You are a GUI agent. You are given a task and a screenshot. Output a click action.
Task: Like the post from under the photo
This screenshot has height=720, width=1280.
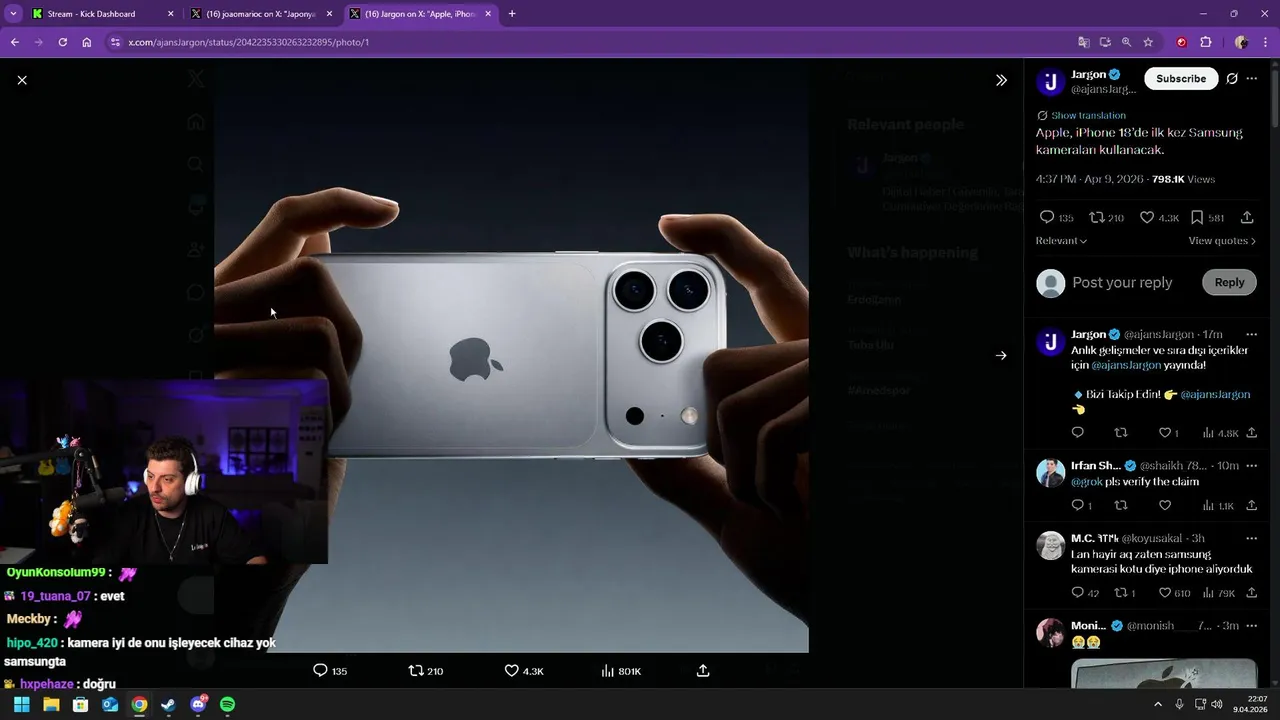tap(512, 670)
